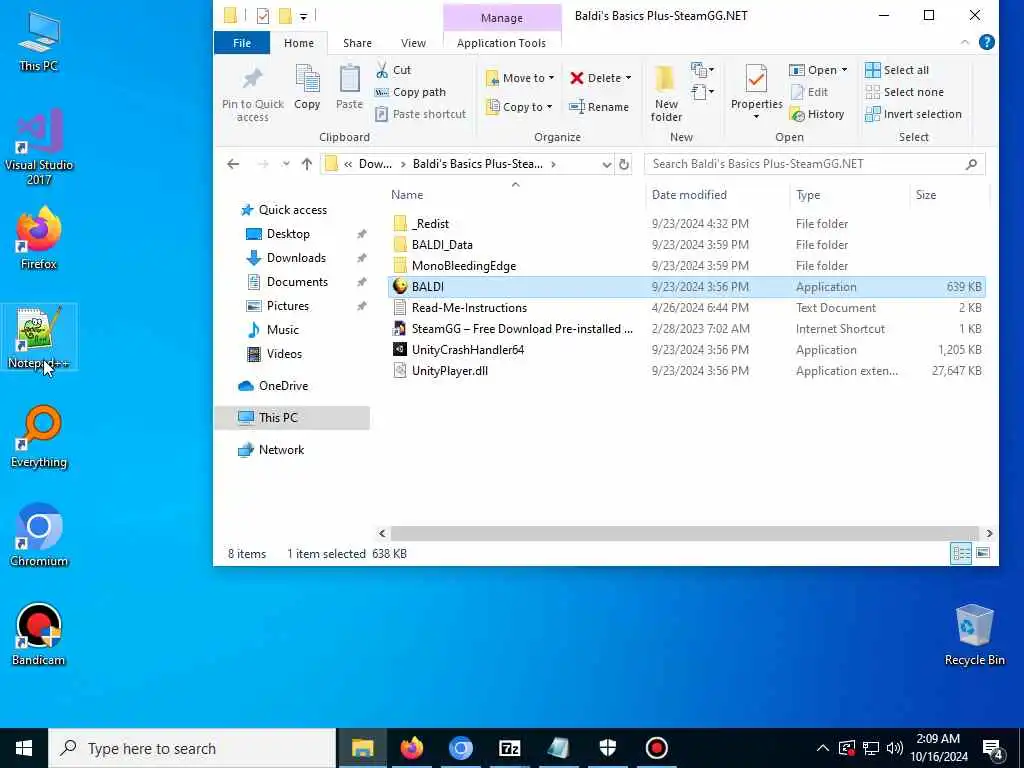
Task: Select Network in navigation pane
Action: click(281, 450)
